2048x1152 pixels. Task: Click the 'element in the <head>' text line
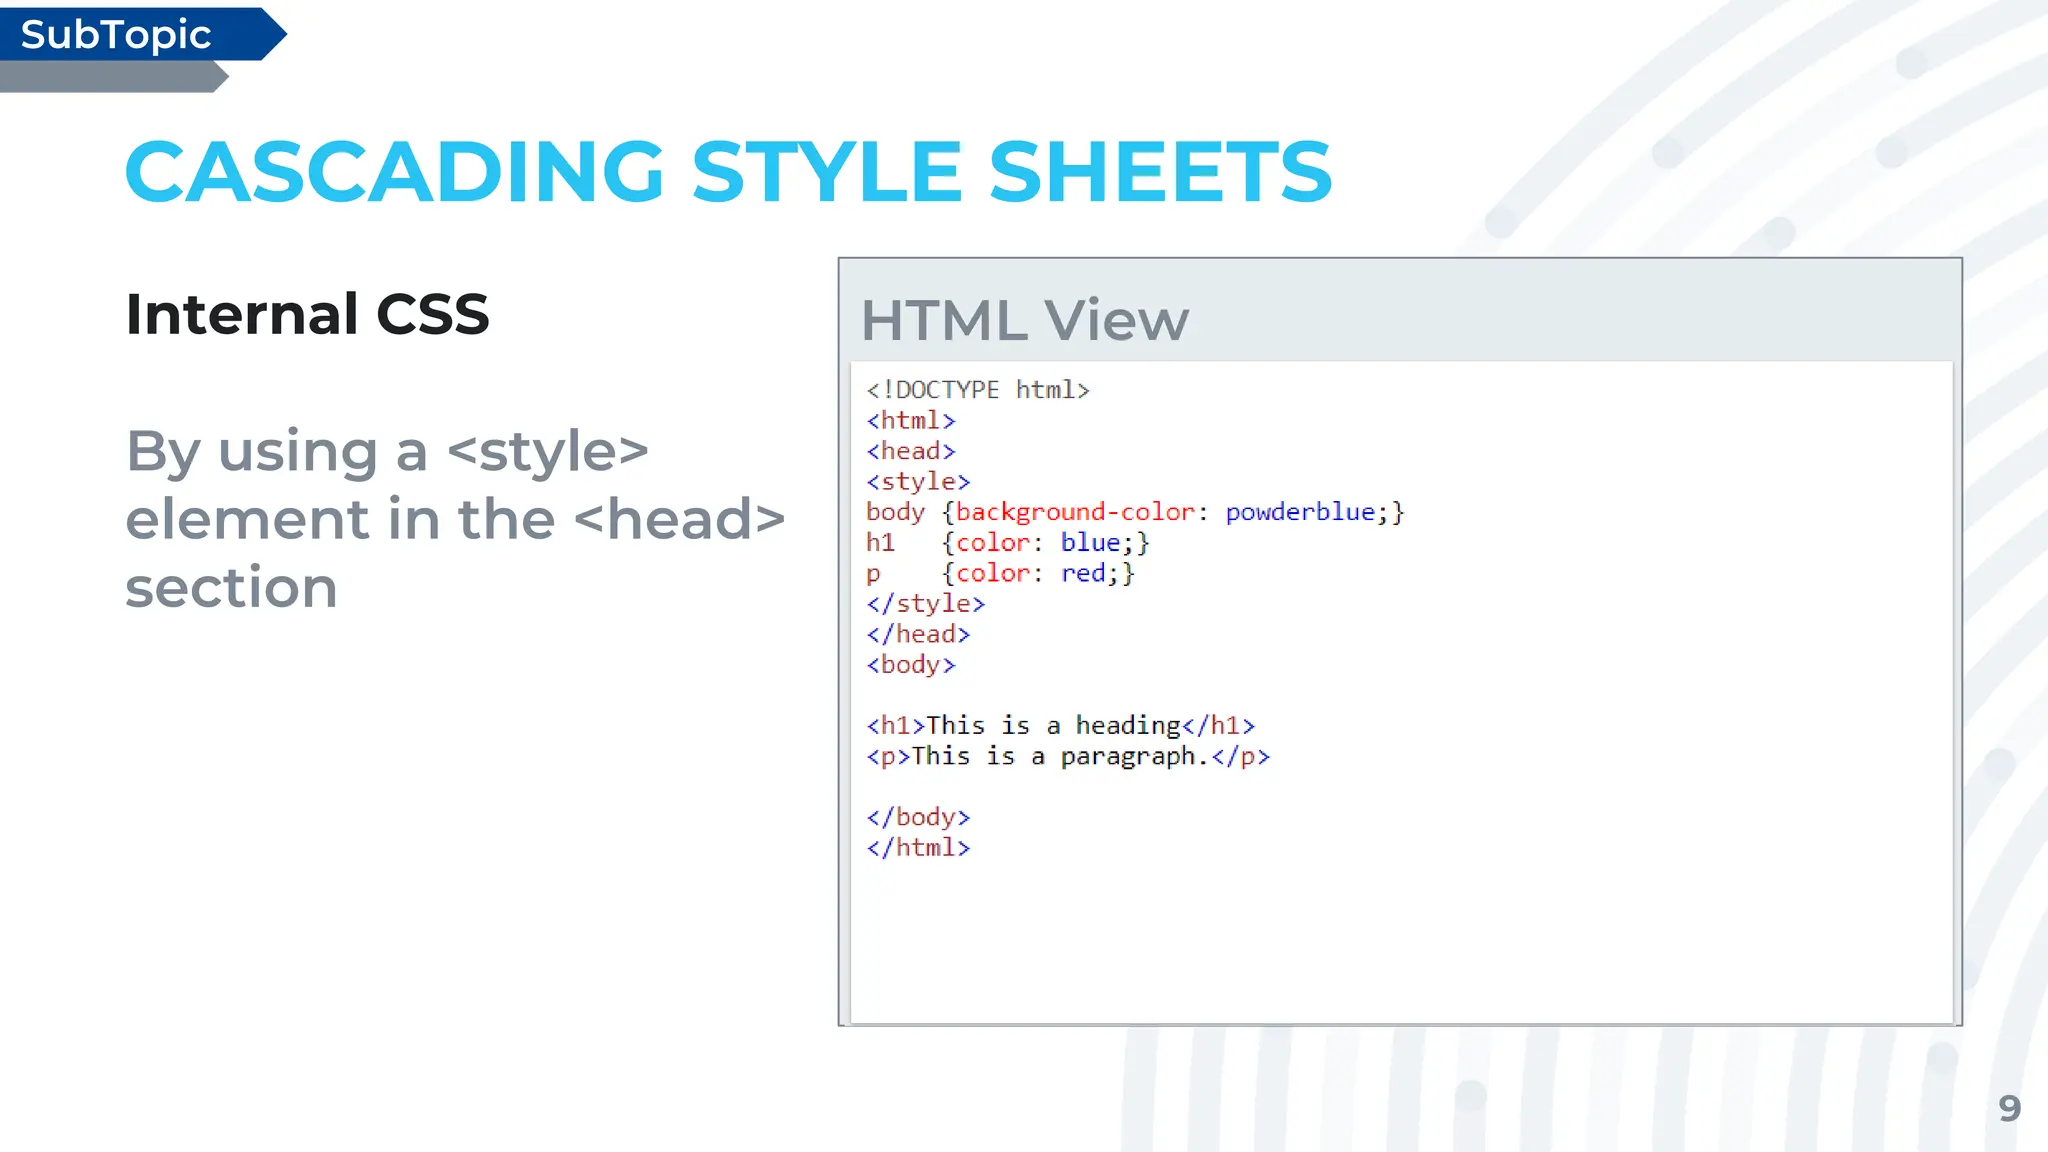455,519
